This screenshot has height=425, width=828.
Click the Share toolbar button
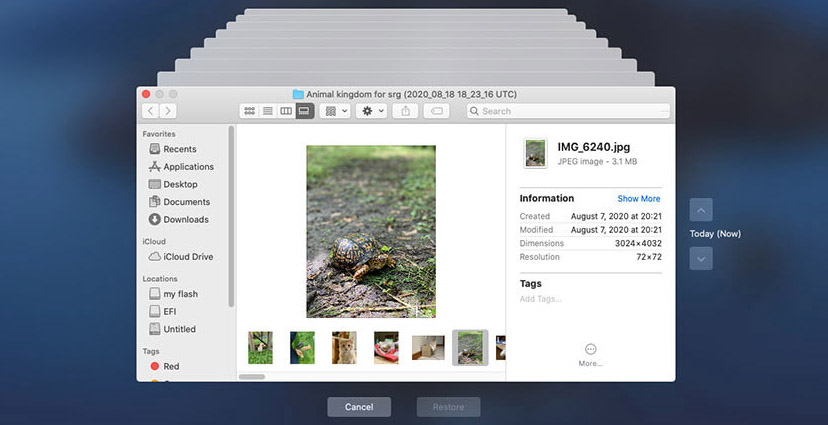[x=406, y=111]
